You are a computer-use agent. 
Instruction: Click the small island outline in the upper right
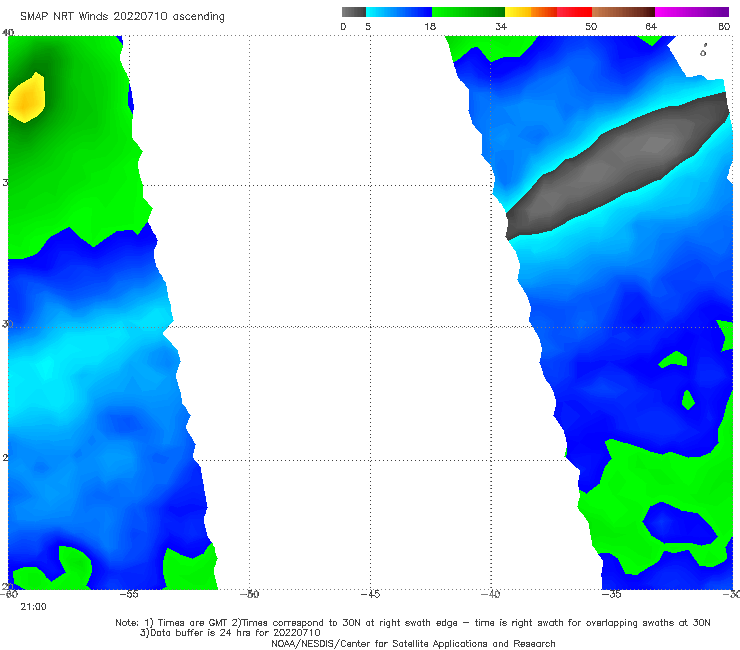click(703, 51)
